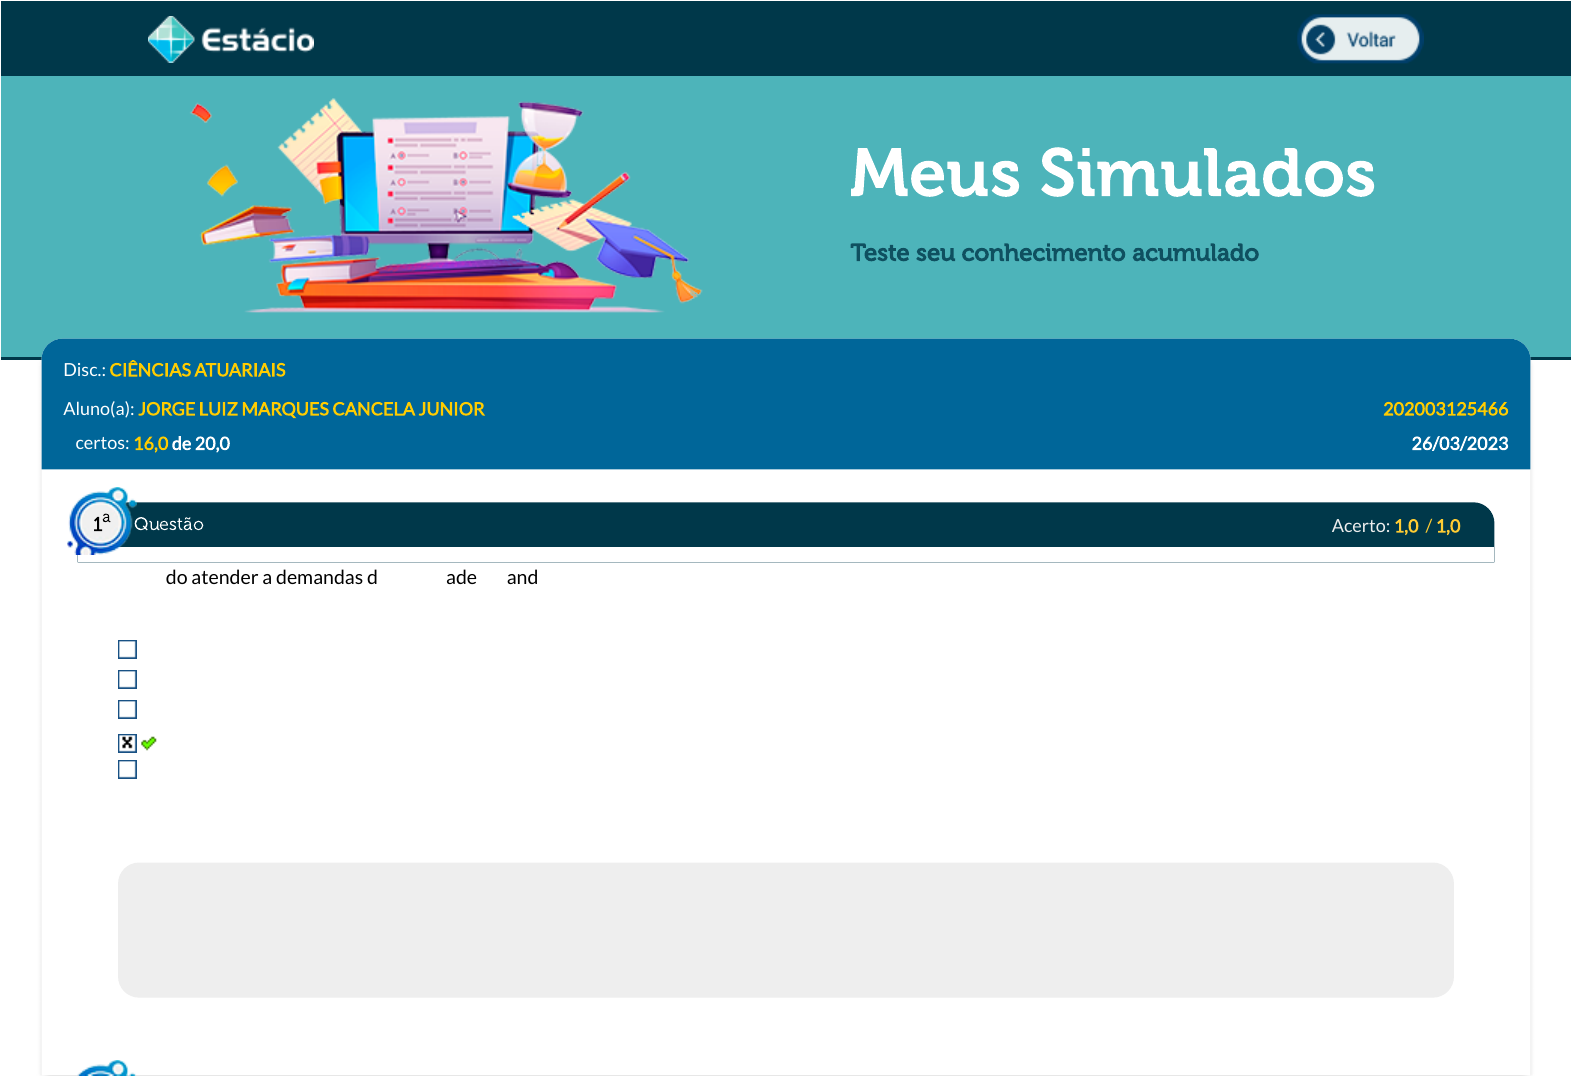This screenshot has width=1571, height=1076.
Task: Check the third answer option checkbox
Action: (x=127, y=710)
